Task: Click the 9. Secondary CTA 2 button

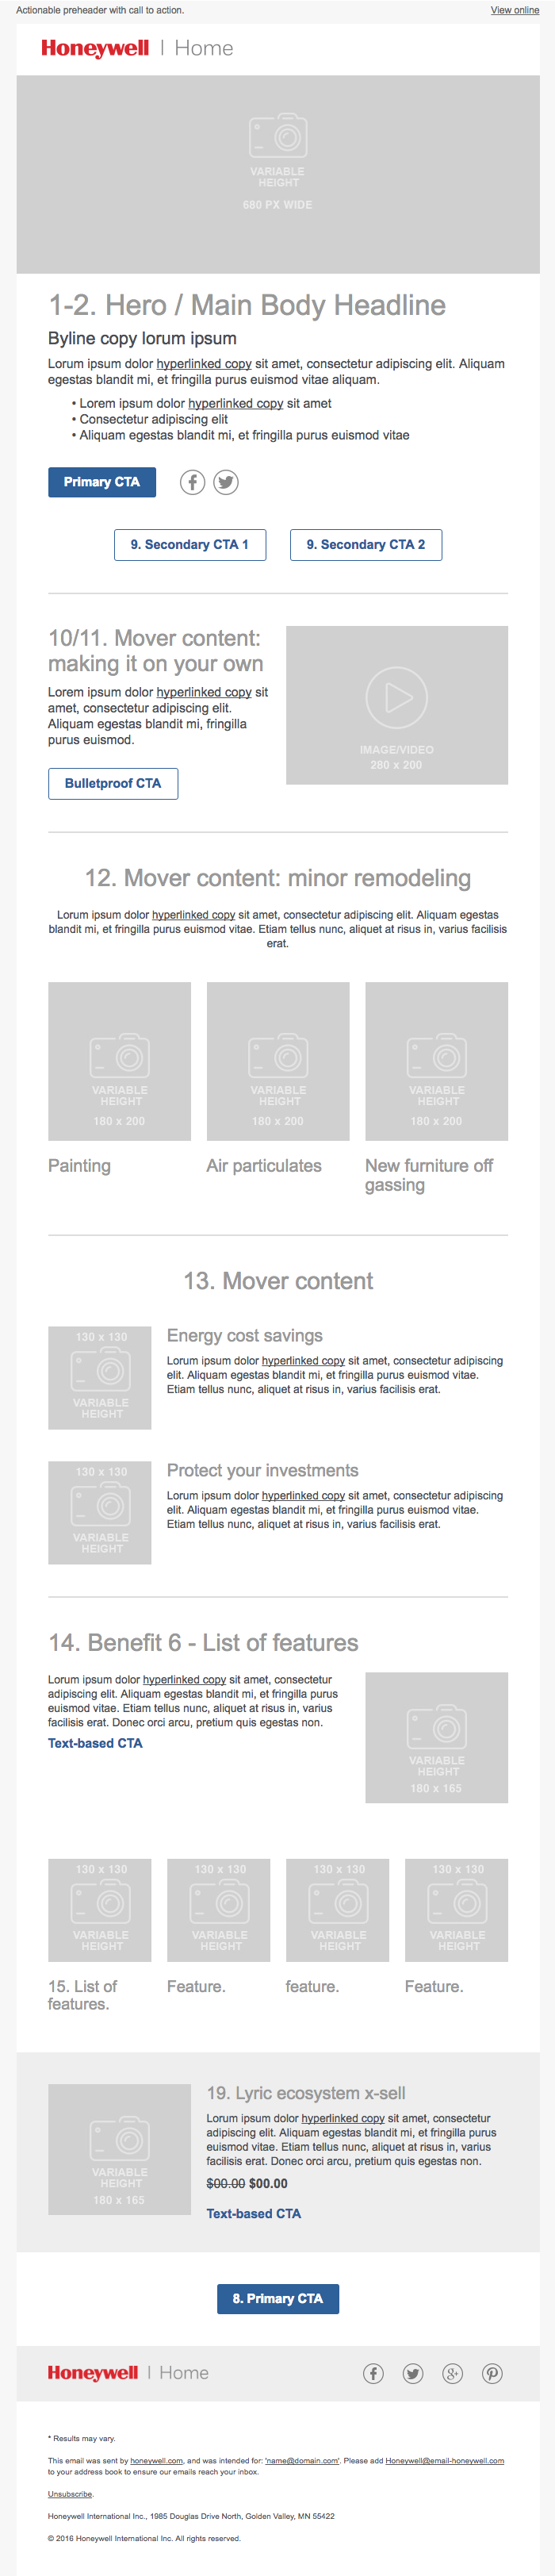Action: [366, 545]
